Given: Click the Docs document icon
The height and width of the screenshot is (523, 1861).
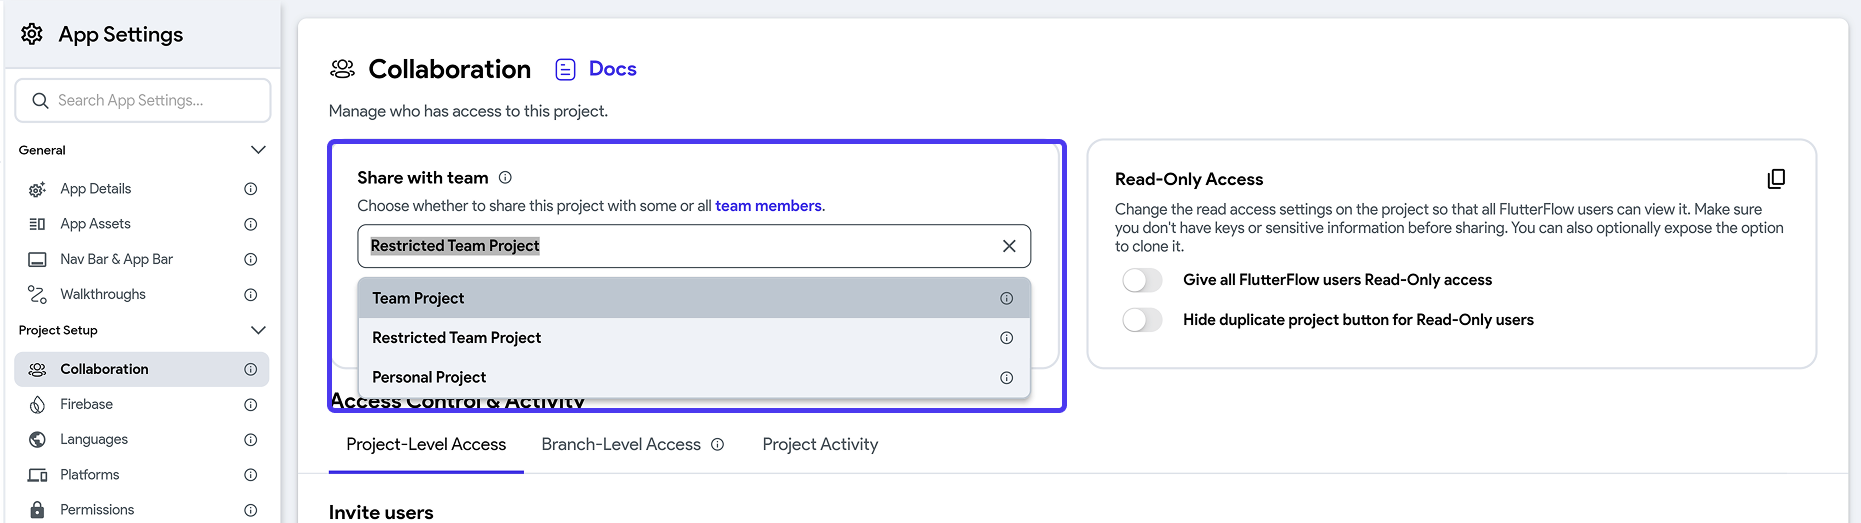Looking at the screenshot, I should (566, 69).
